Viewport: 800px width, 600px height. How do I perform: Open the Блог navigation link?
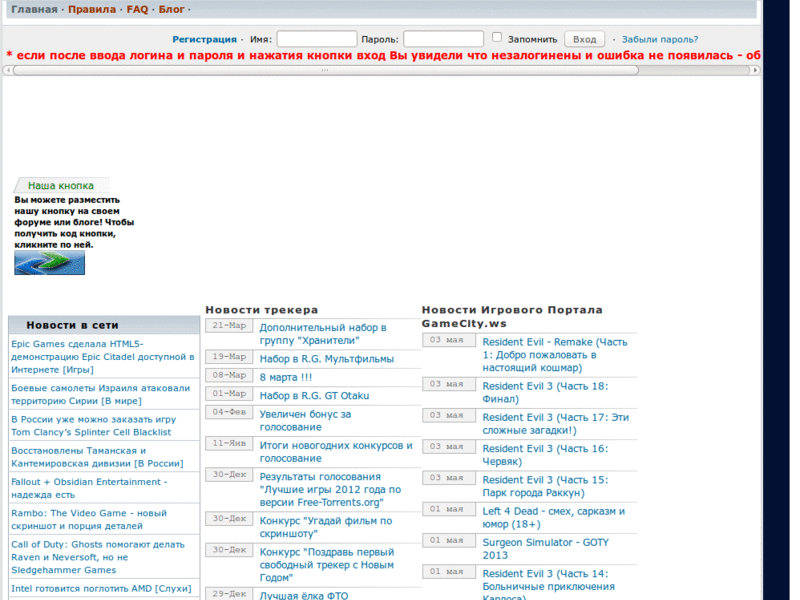coord(171,9)
